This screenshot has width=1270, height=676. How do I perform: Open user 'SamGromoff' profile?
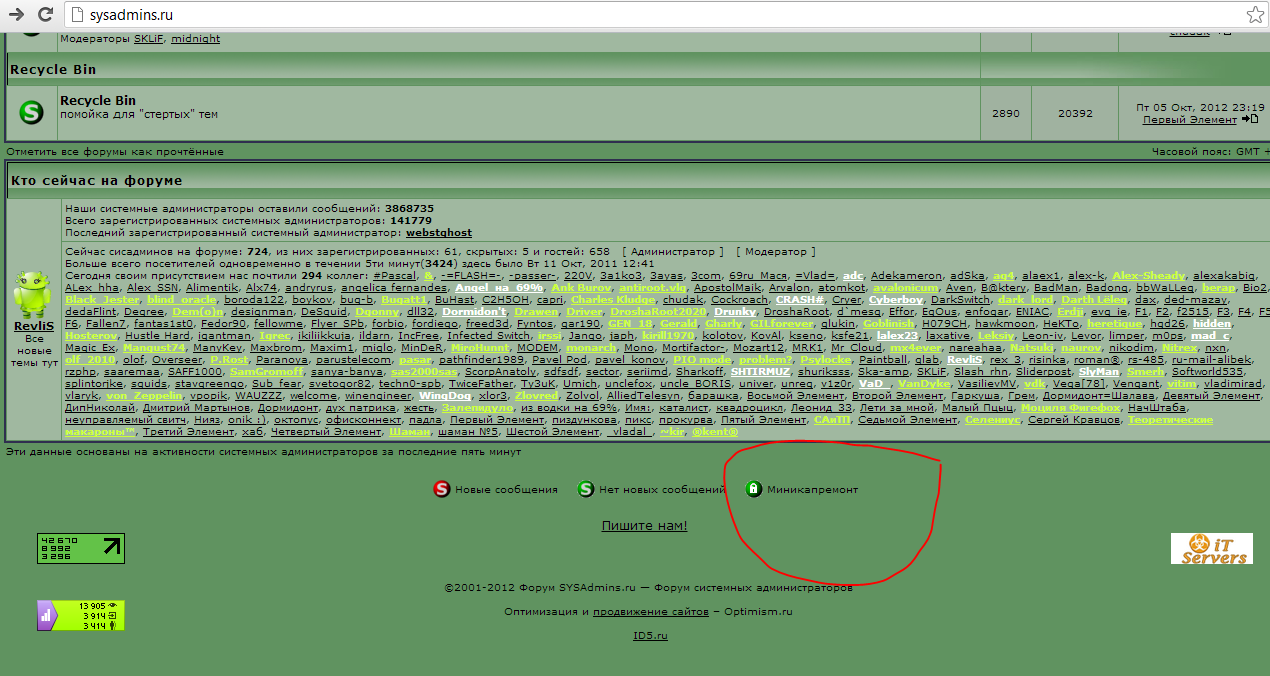266,371
